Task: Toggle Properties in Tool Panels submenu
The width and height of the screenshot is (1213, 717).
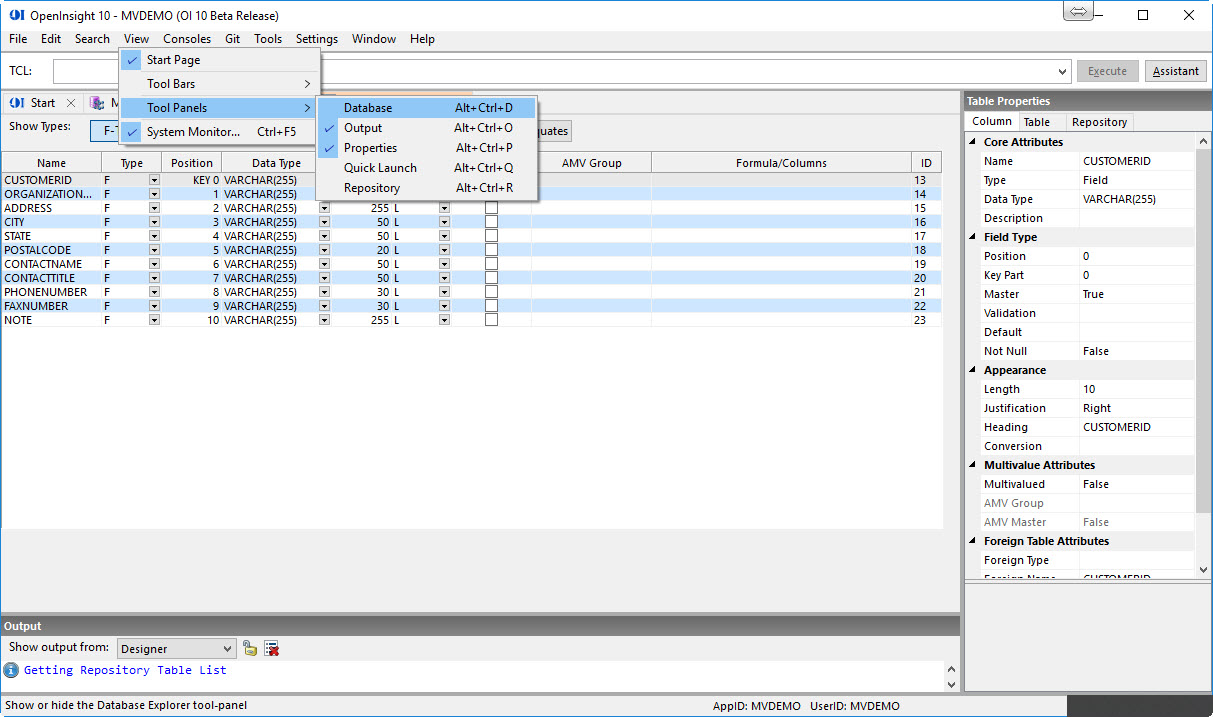Action: click(427, 148)
